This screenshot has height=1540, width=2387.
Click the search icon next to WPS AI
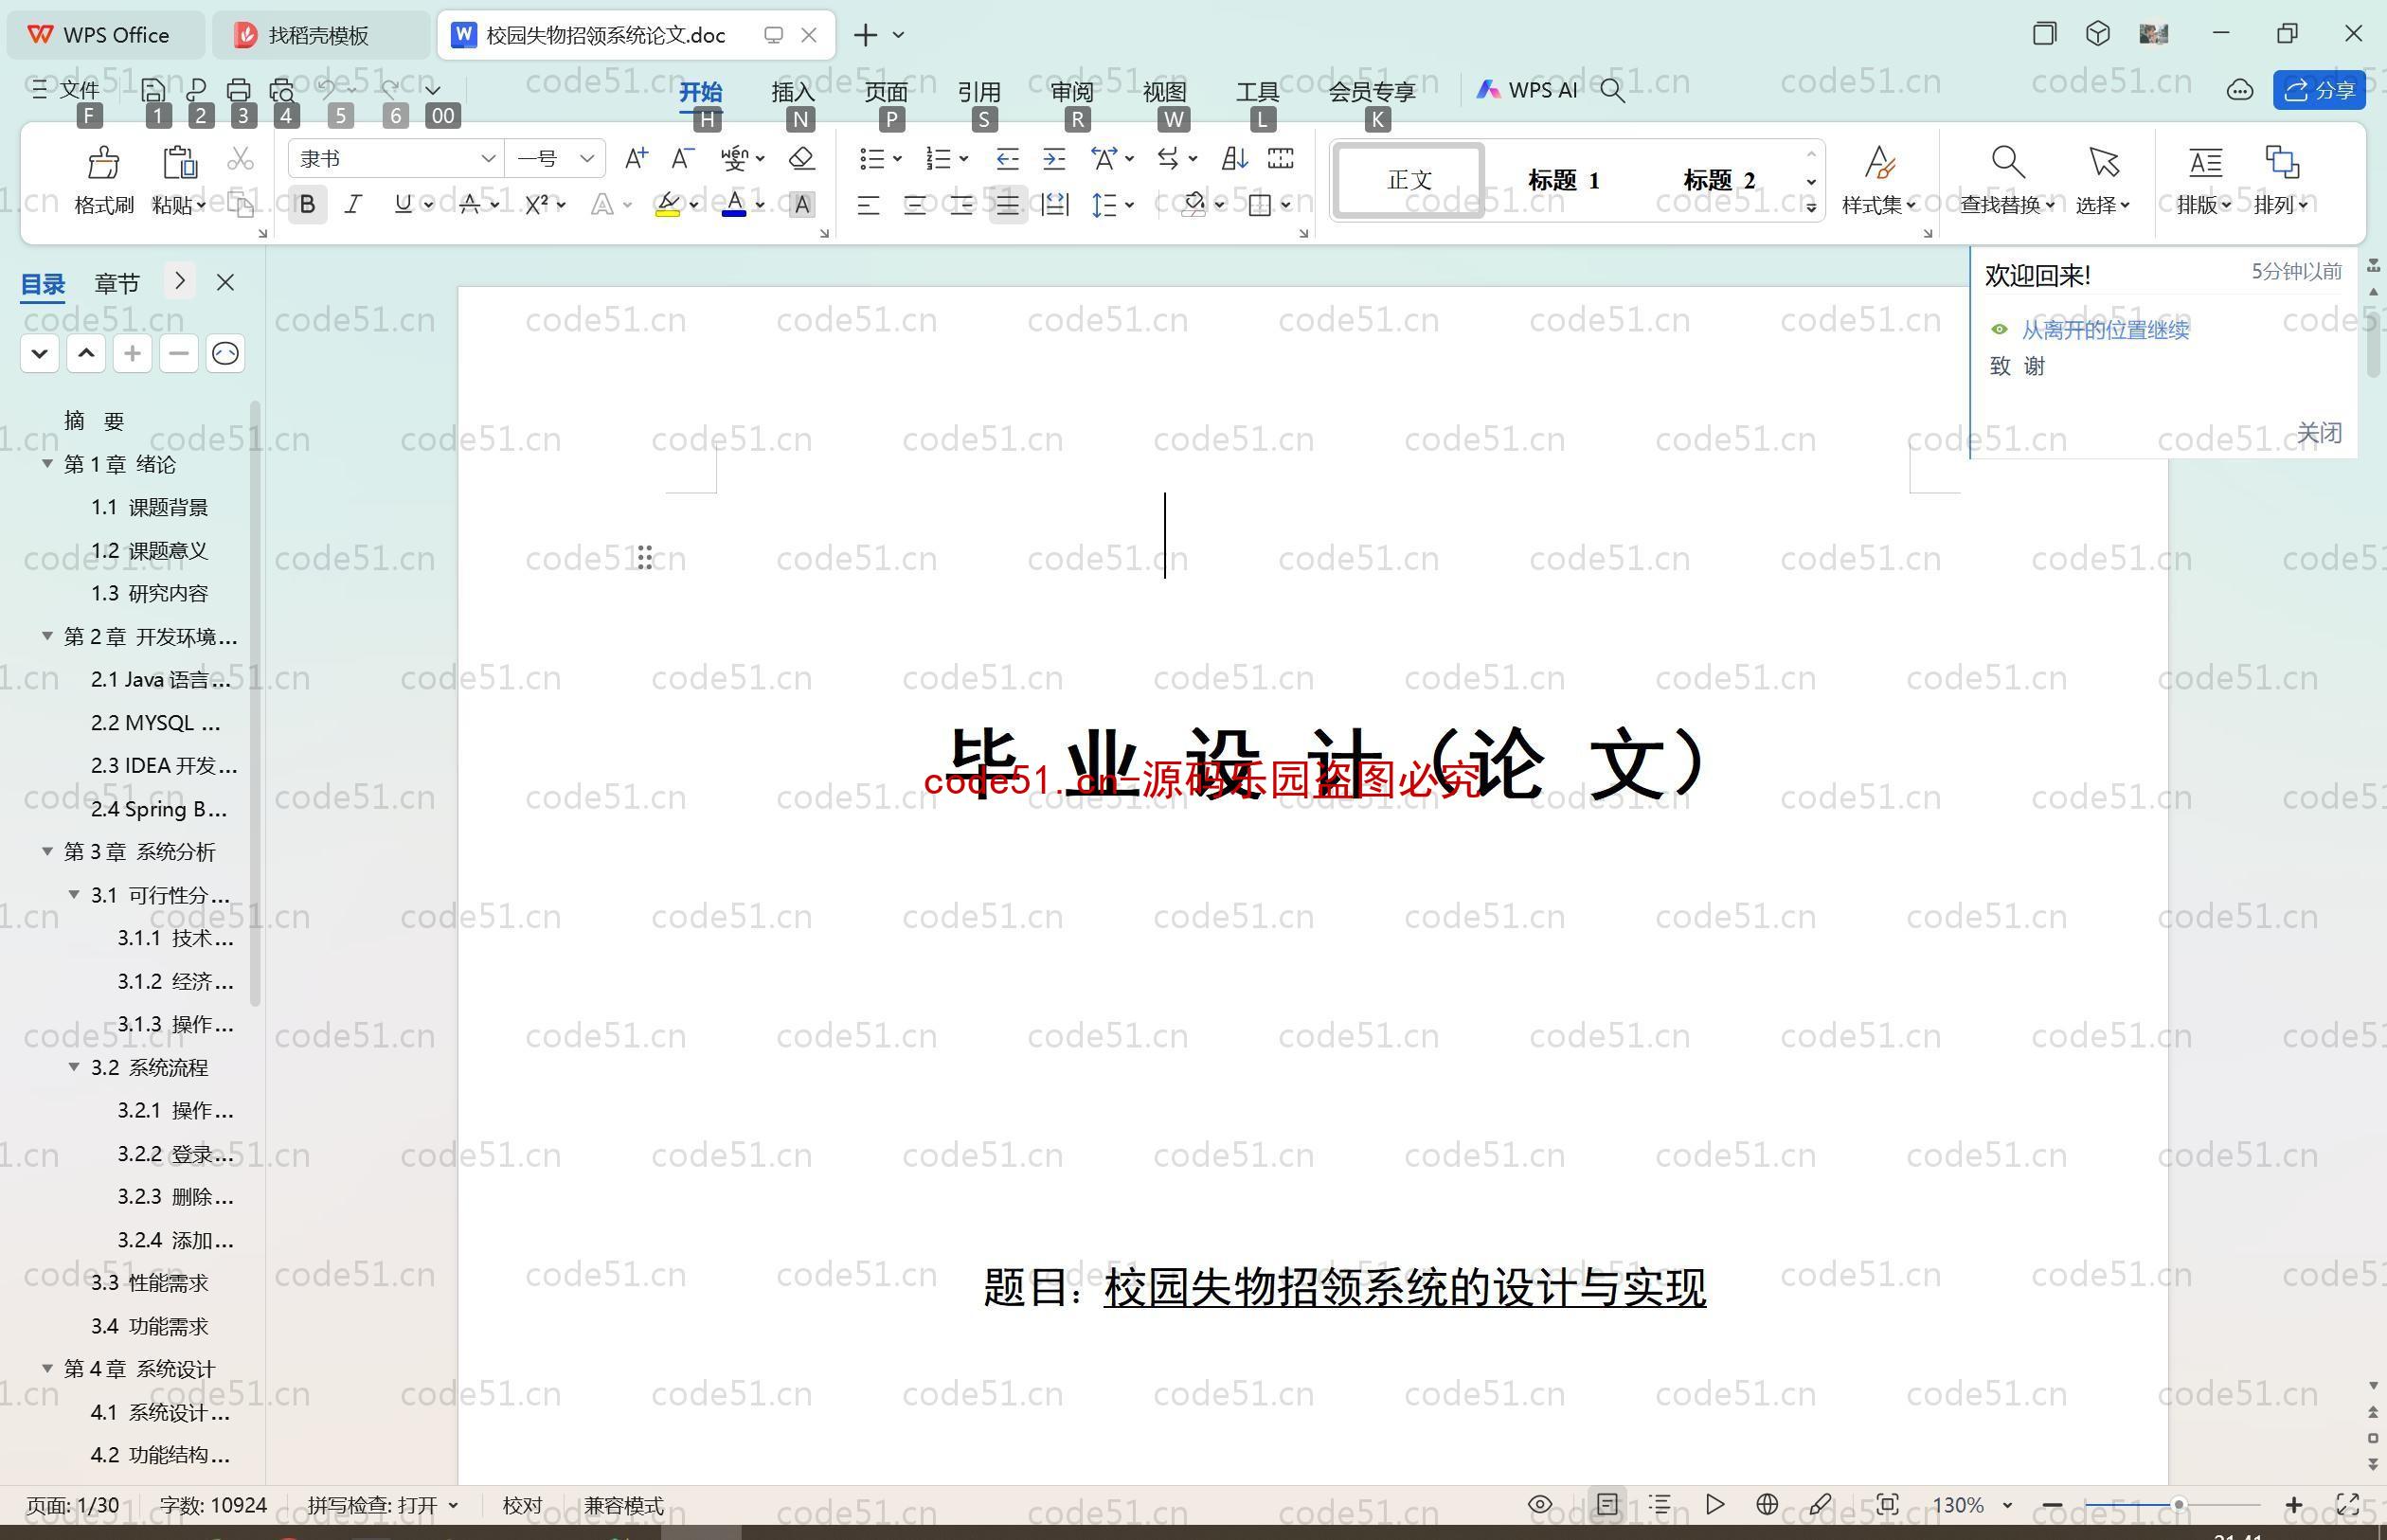[x=1612, y=91]
